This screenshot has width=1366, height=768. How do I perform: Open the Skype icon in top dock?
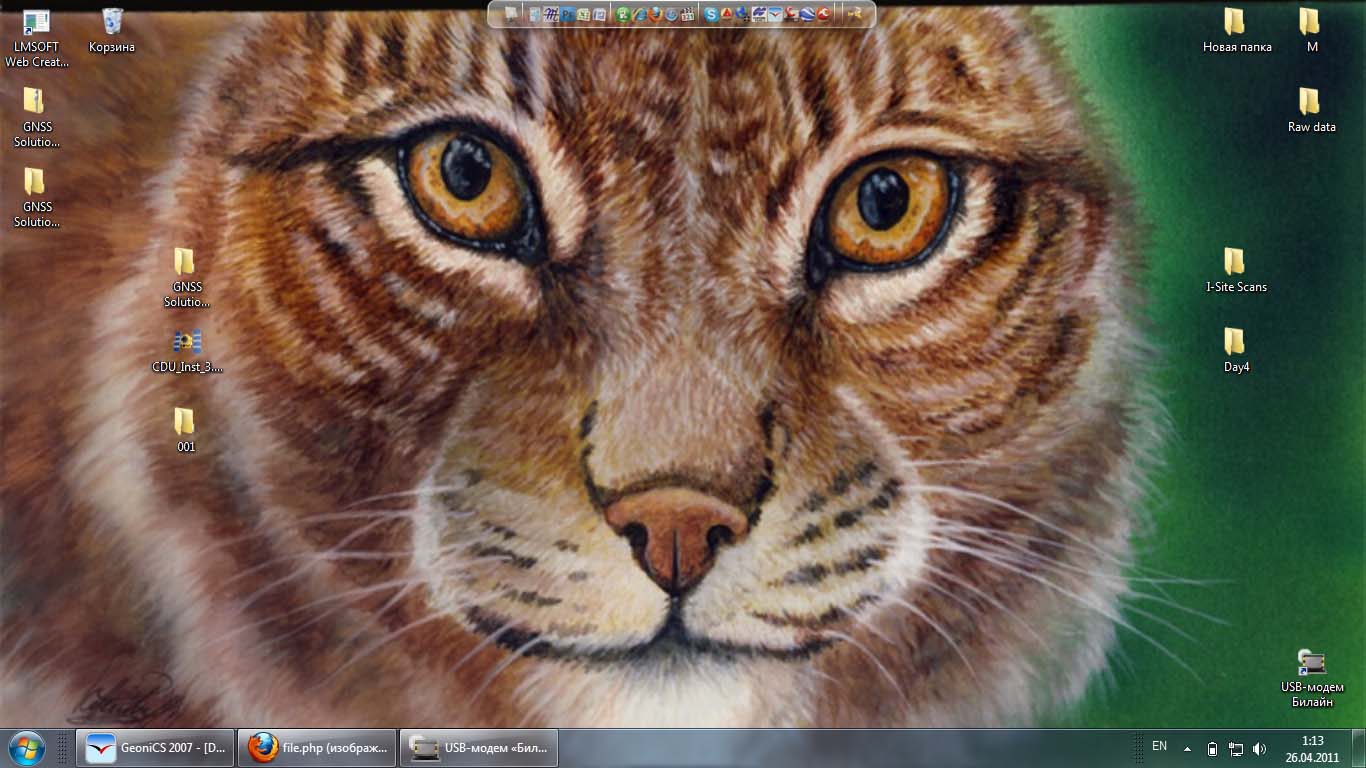(x=711, y=14)
